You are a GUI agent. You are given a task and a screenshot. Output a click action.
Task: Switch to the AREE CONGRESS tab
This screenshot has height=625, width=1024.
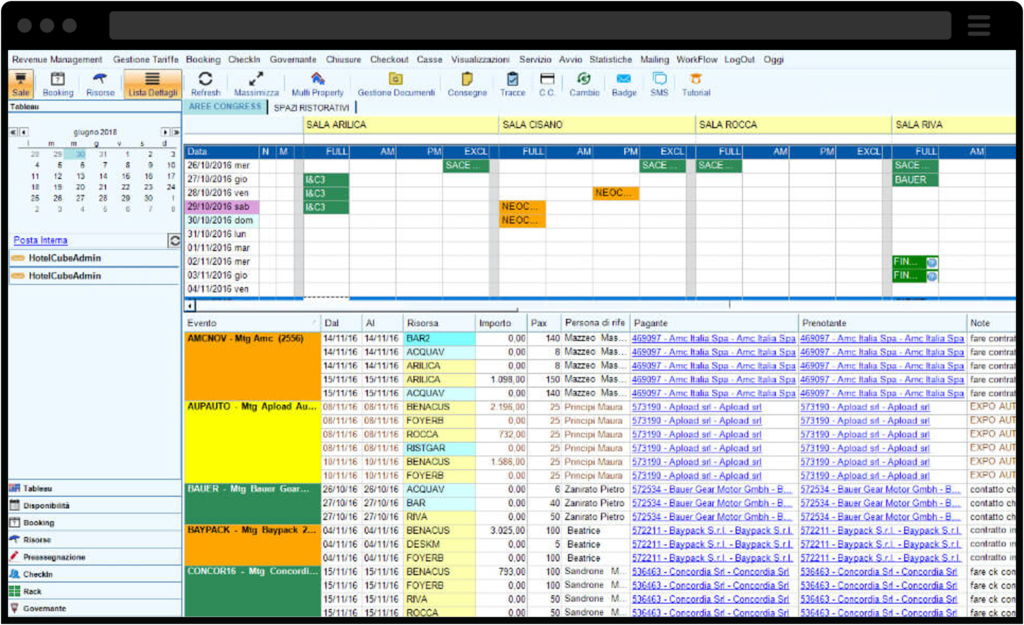pyautogui.click(x=225, y=106)
